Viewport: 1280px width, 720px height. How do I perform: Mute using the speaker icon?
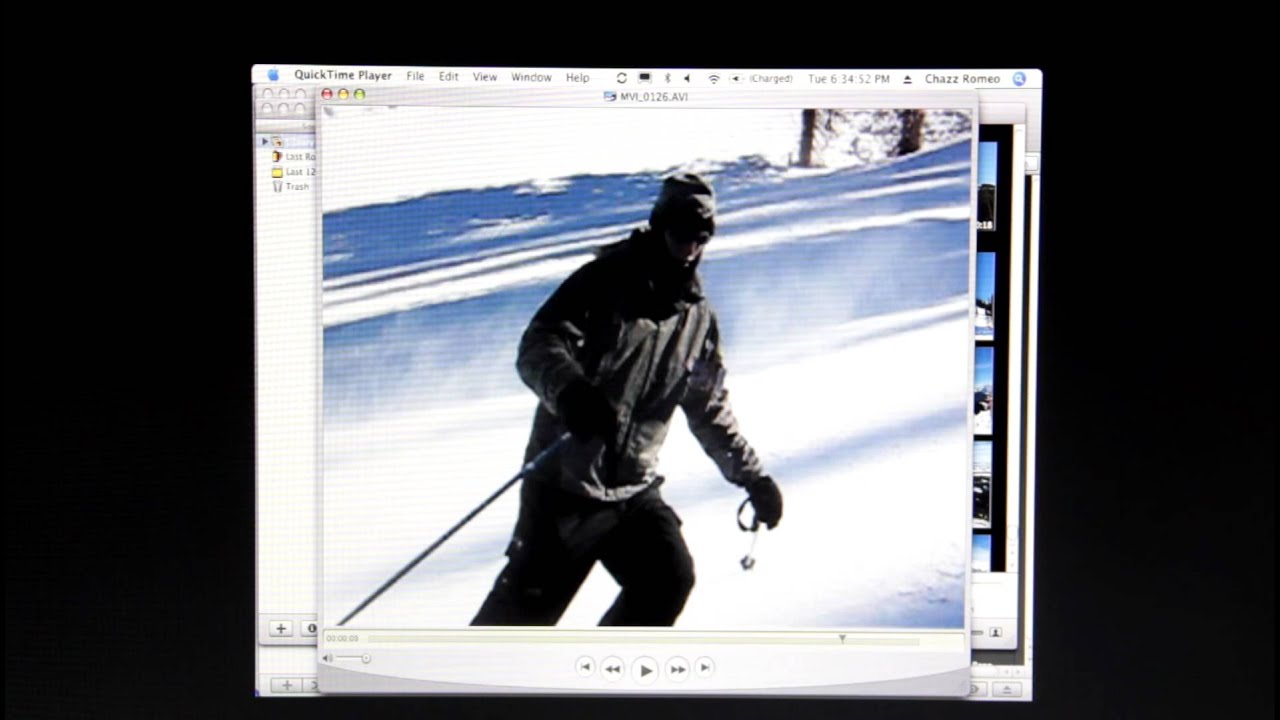point(328,658)
